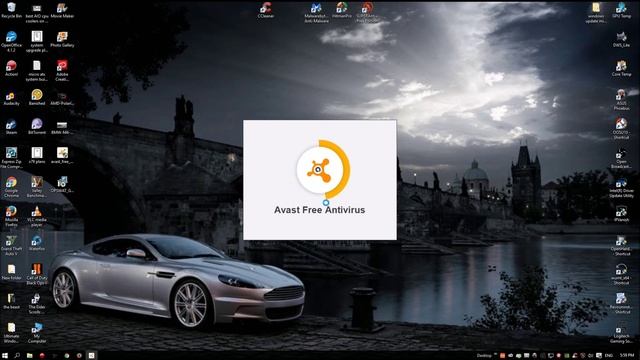Launch Google Chrome from the desktop
The width and height of the screenshot is (640, 360).
tap(11, 187)
